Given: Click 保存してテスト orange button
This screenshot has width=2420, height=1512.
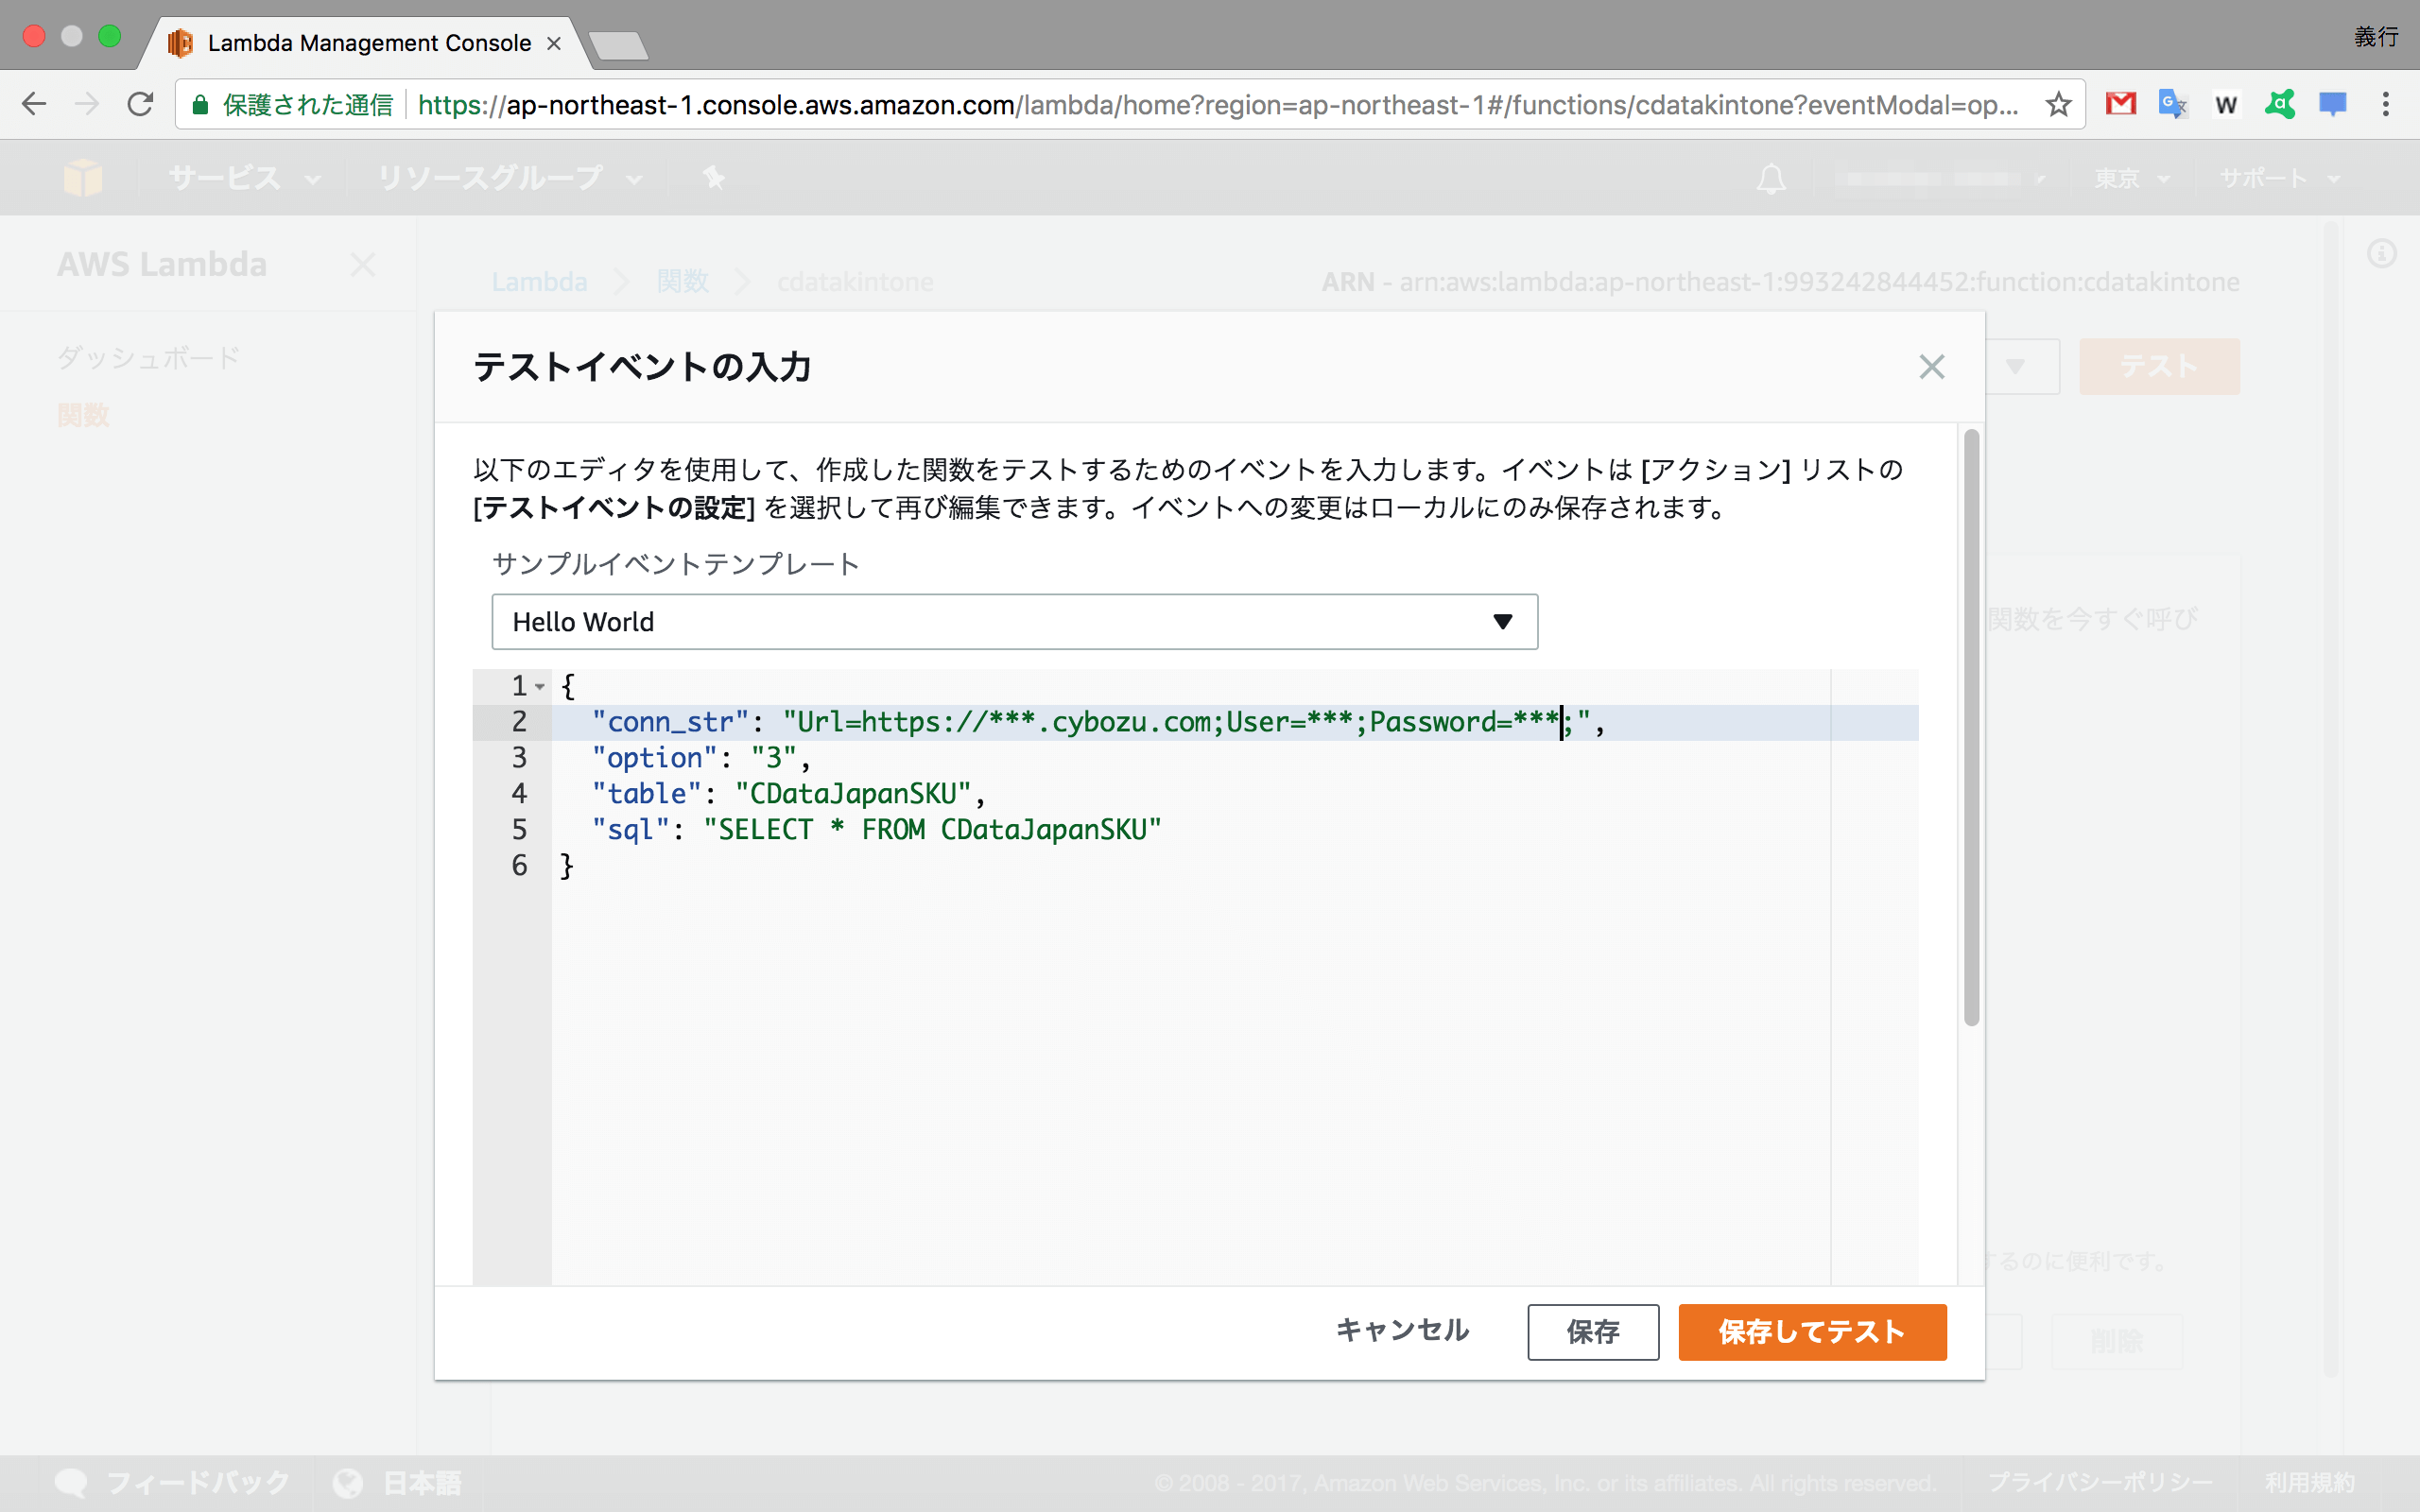Looking at the screenshot, I should pyautogui.click(x=1811, y=1331).
